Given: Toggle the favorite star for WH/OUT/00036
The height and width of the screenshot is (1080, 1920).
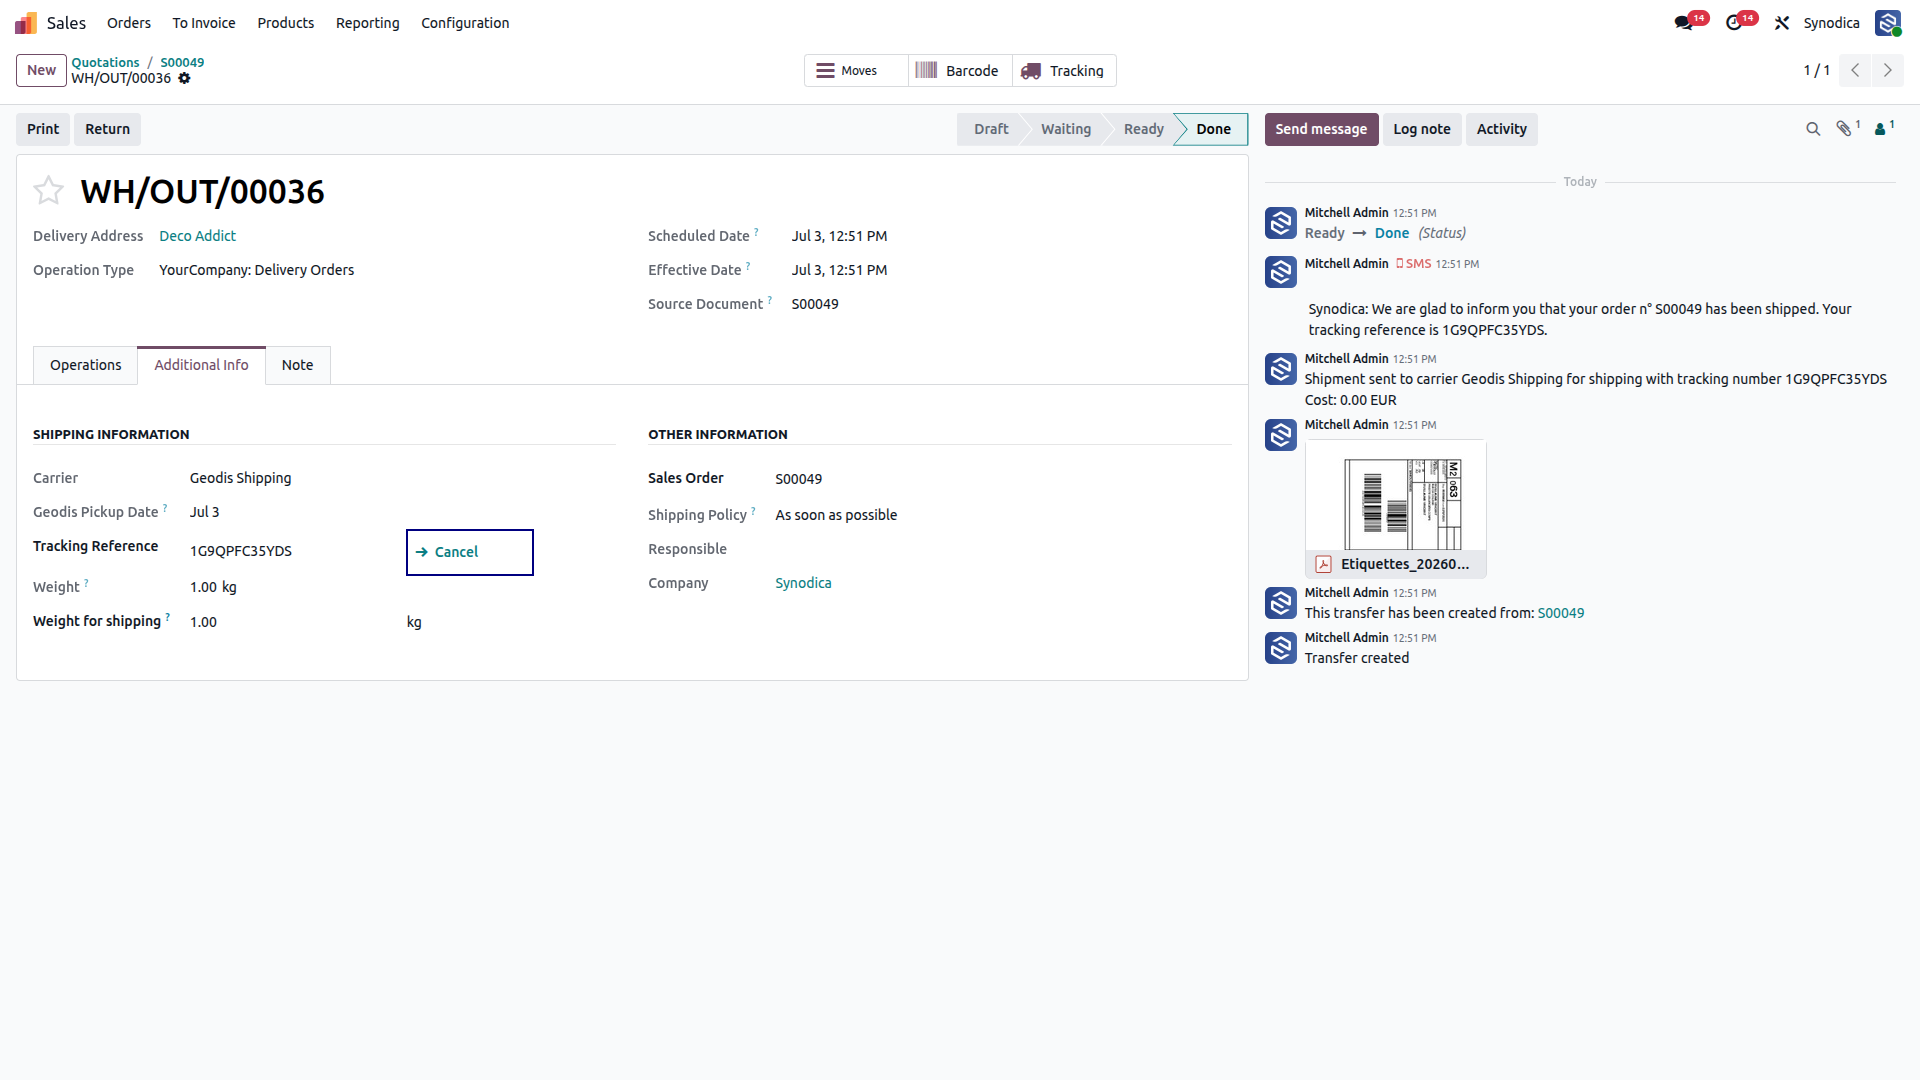Looking at the screenshot, I should [x=48, y=190].
